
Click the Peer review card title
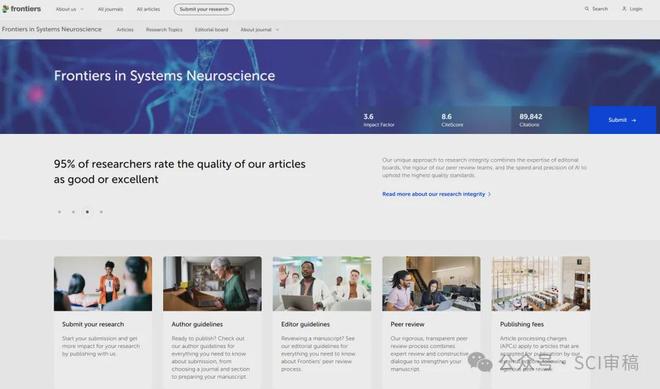pyautogui.click(x=407, y=324)
